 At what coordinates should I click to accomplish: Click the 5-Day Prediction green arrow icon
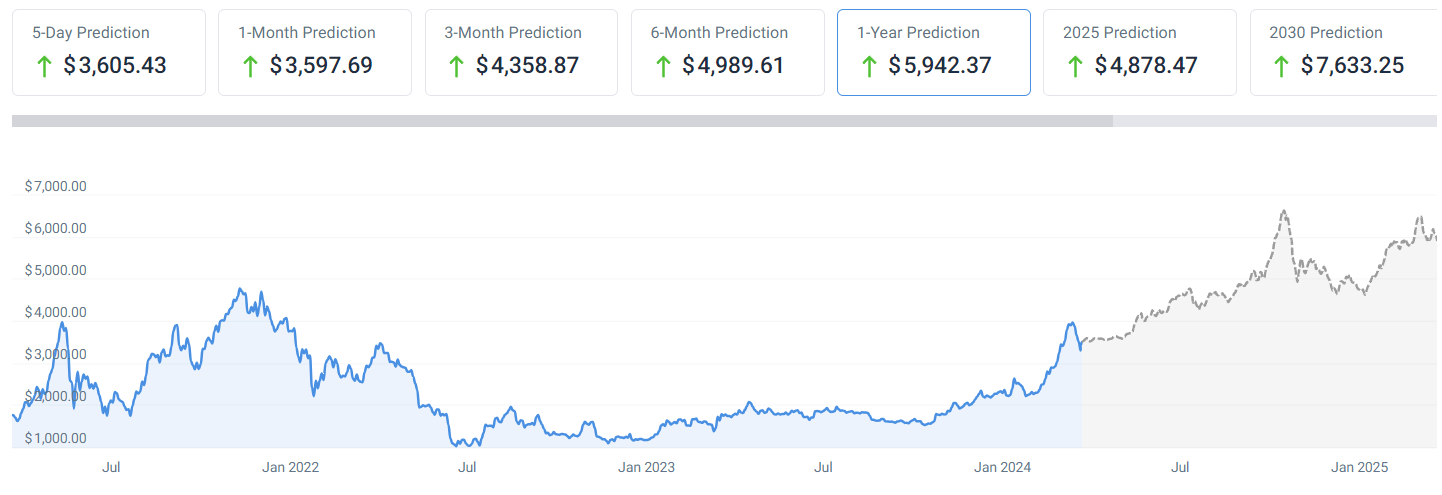[x=43, y=67]
